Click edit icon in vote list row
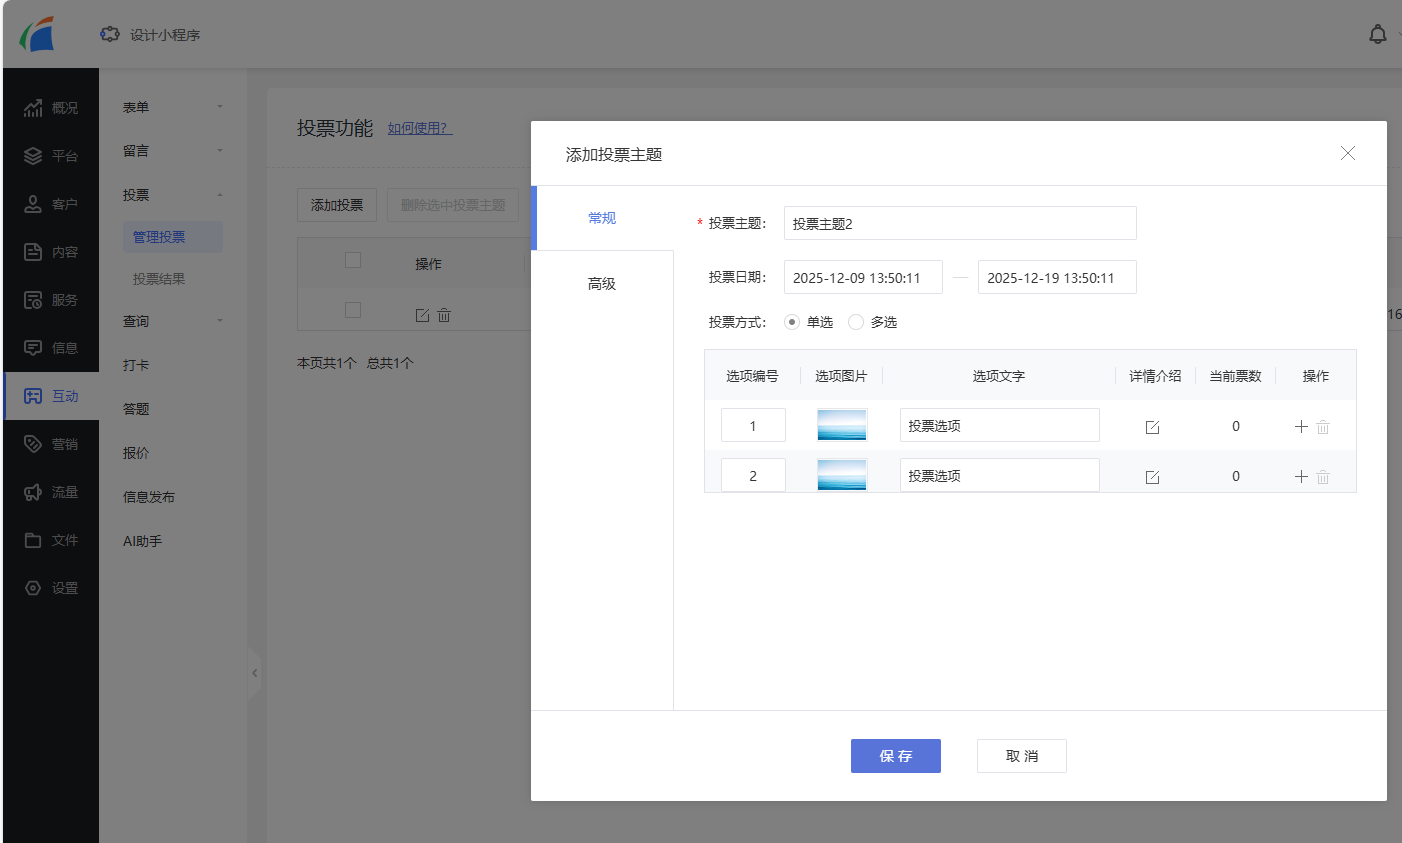The height and width of the screenshot is (843, 1402). 422,315
